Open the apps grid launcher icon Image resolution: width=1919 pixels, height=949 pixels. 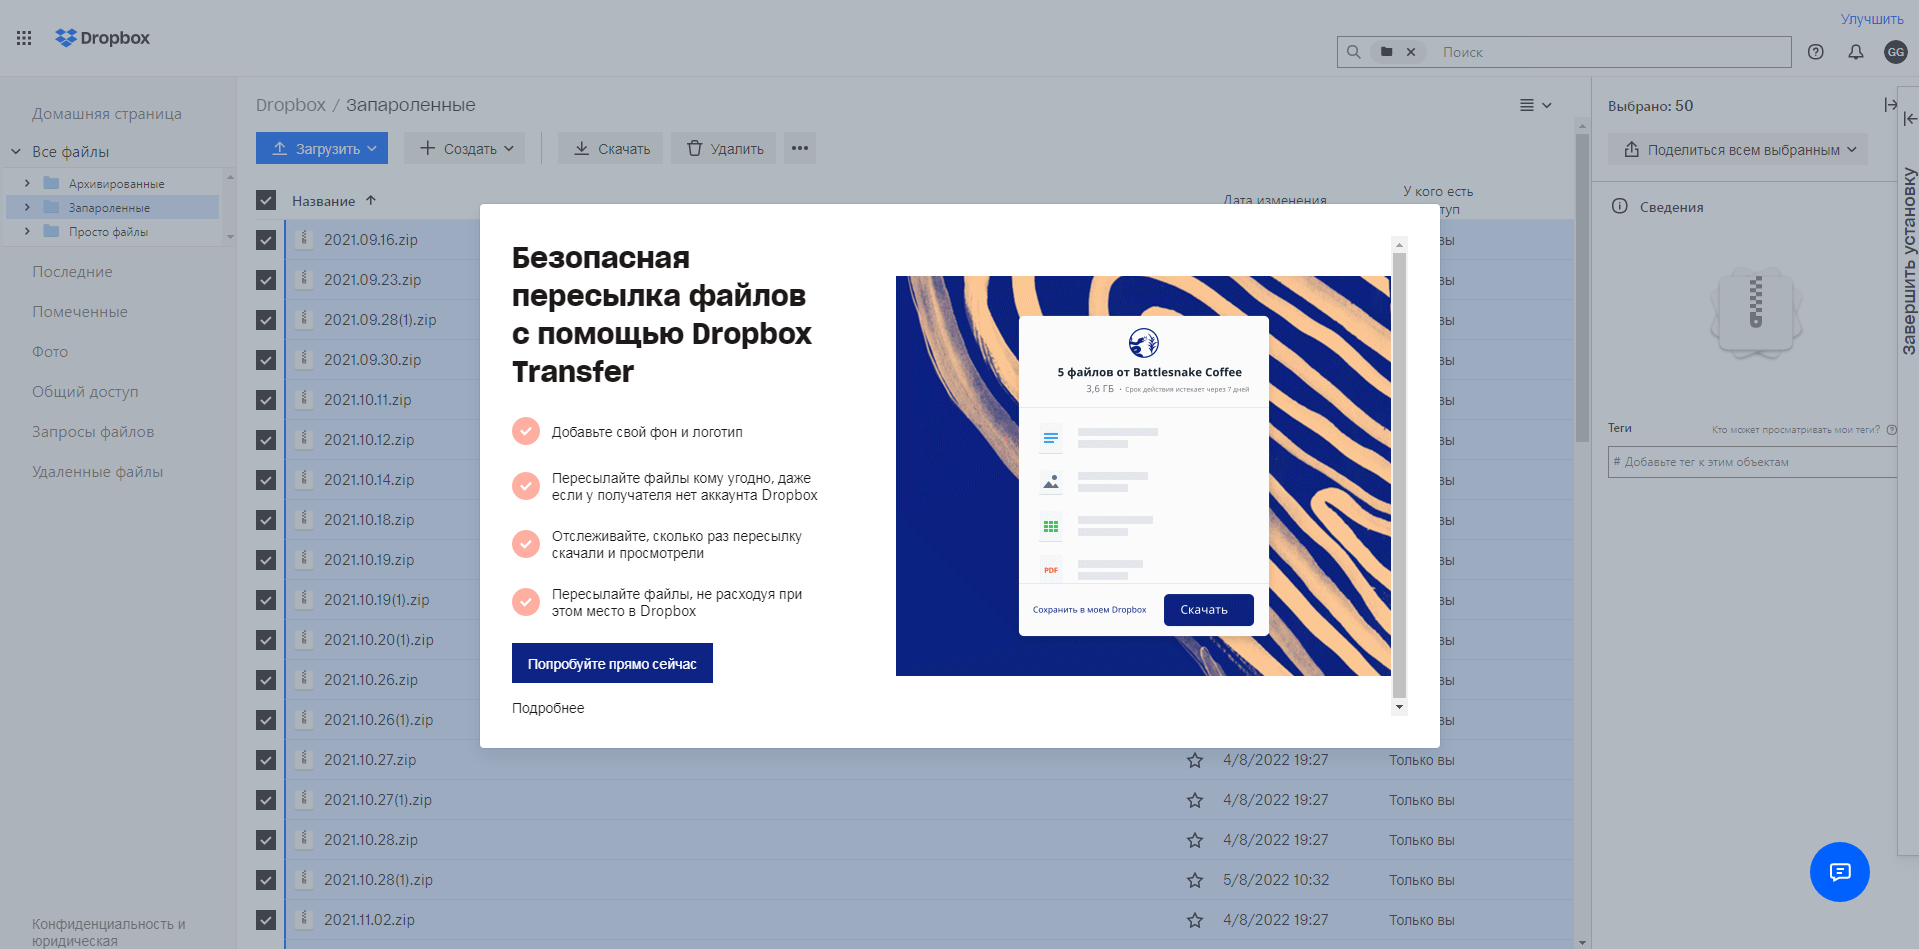(x=24, y=38)
